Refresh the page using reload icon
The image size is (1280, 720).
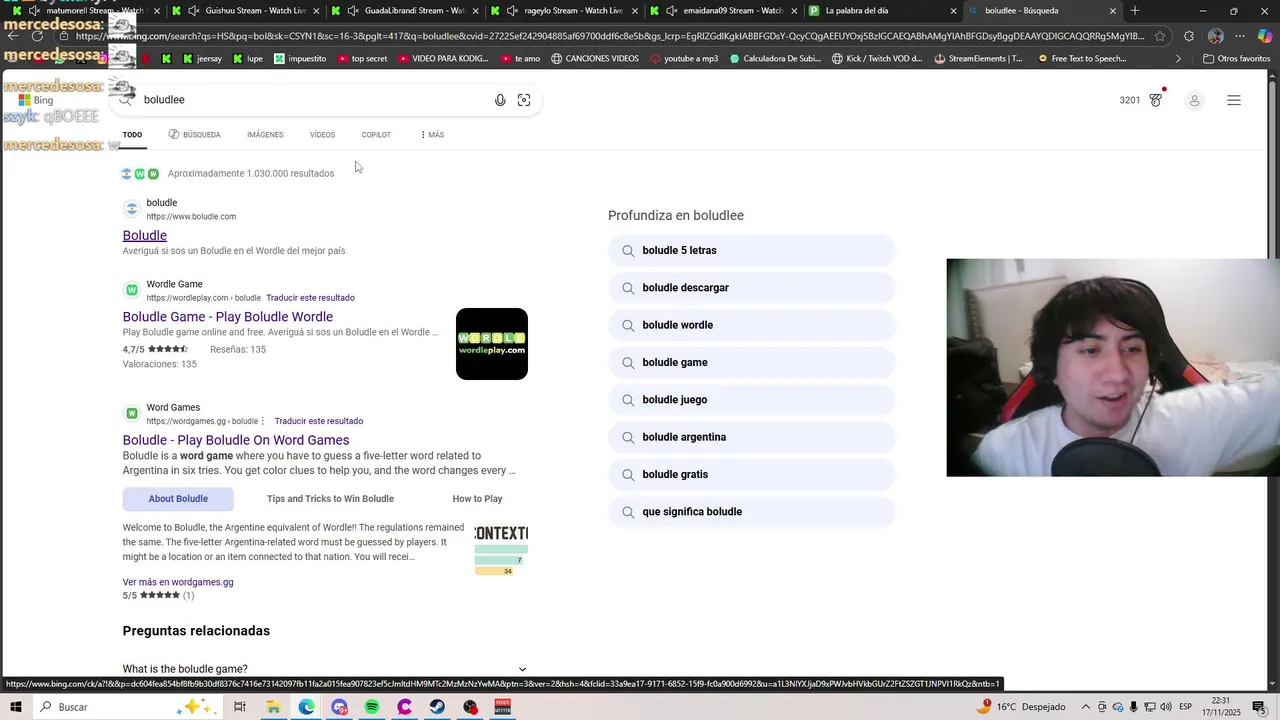(38, 36)
